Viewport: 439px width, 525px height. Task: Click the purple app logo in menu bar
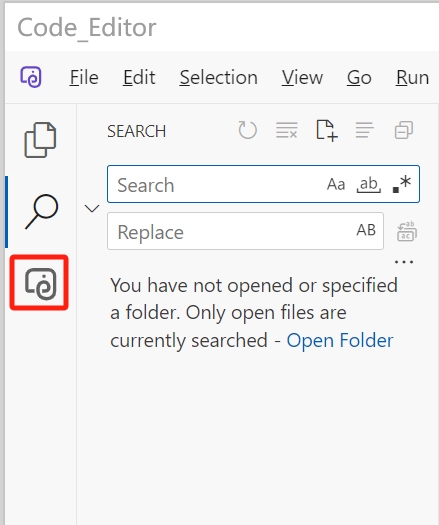(31, 77)
